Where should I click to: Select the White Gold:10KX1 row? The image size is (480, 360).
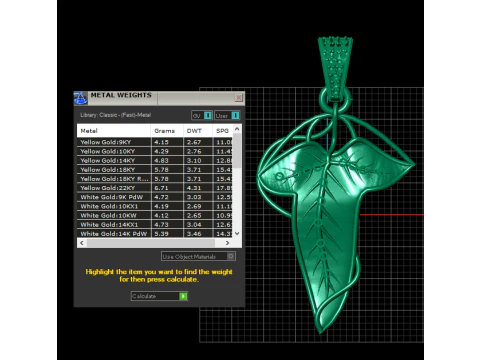point(155,206)
